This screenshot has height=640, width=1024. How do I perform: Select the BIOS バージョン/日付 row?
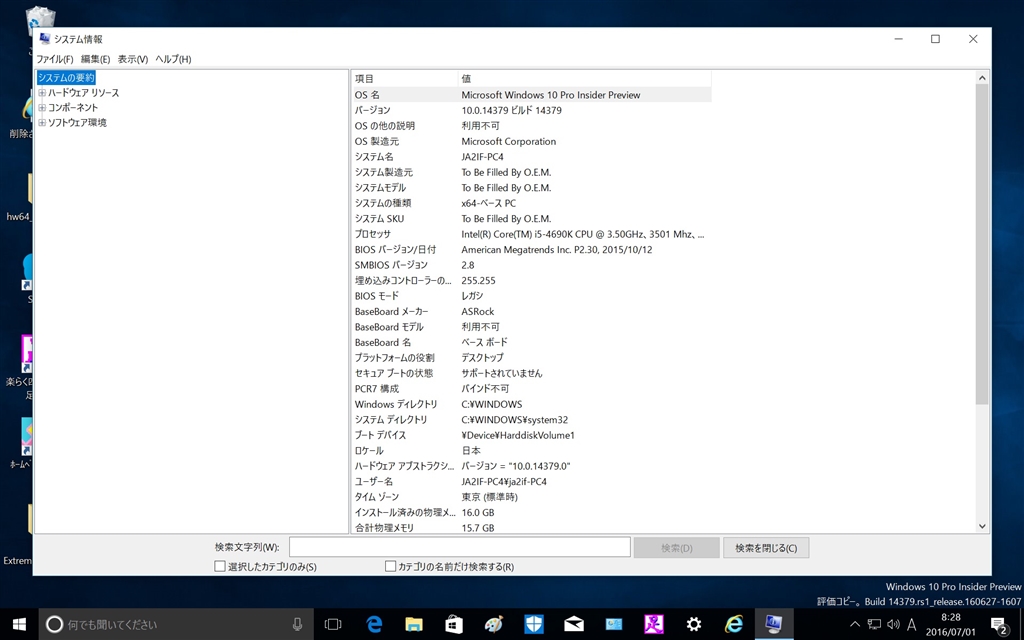[x=532, y=249]
